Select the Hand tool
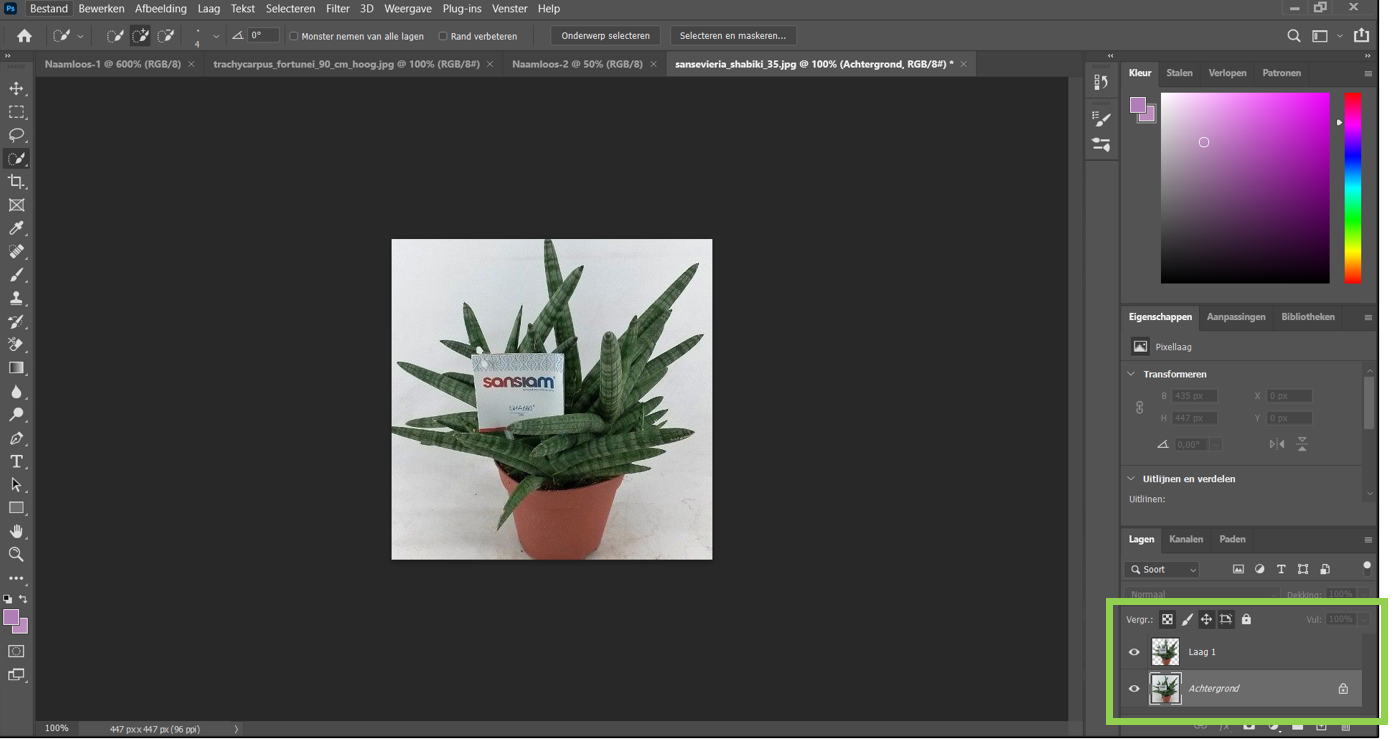 tap(17, 532)
